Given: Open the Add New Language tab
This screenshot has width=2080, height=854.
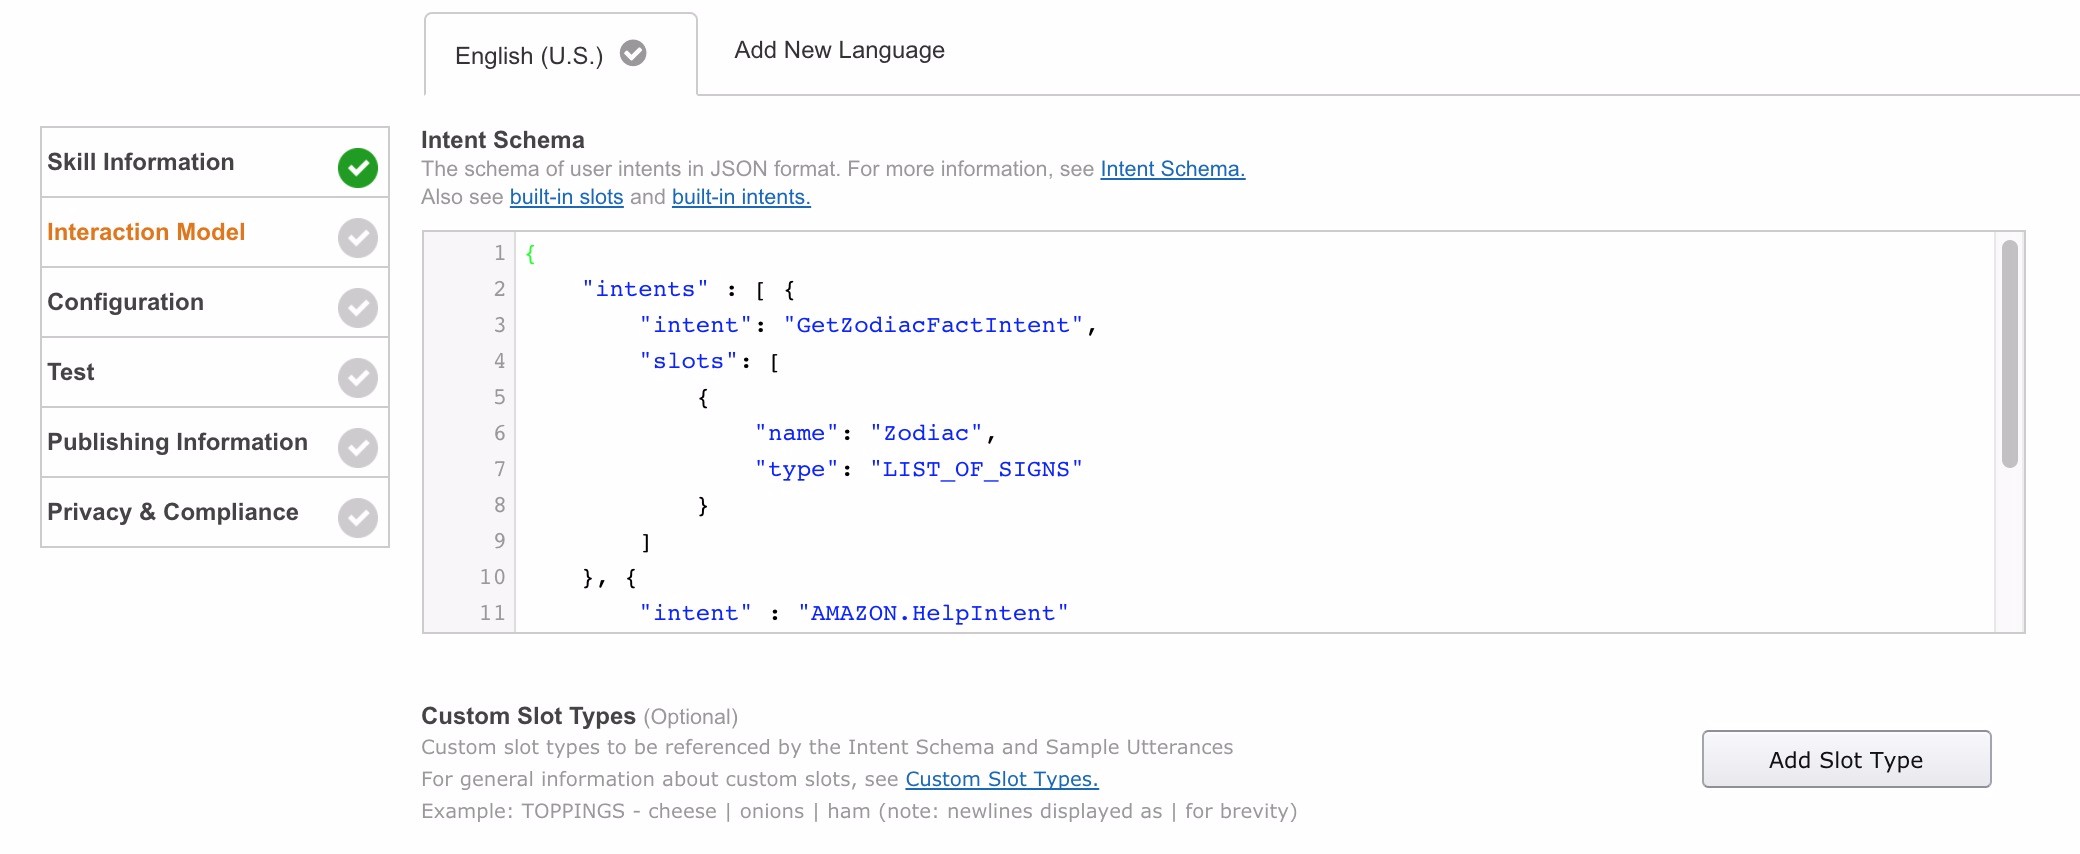Looking at the screenshot, I should 839,50.
